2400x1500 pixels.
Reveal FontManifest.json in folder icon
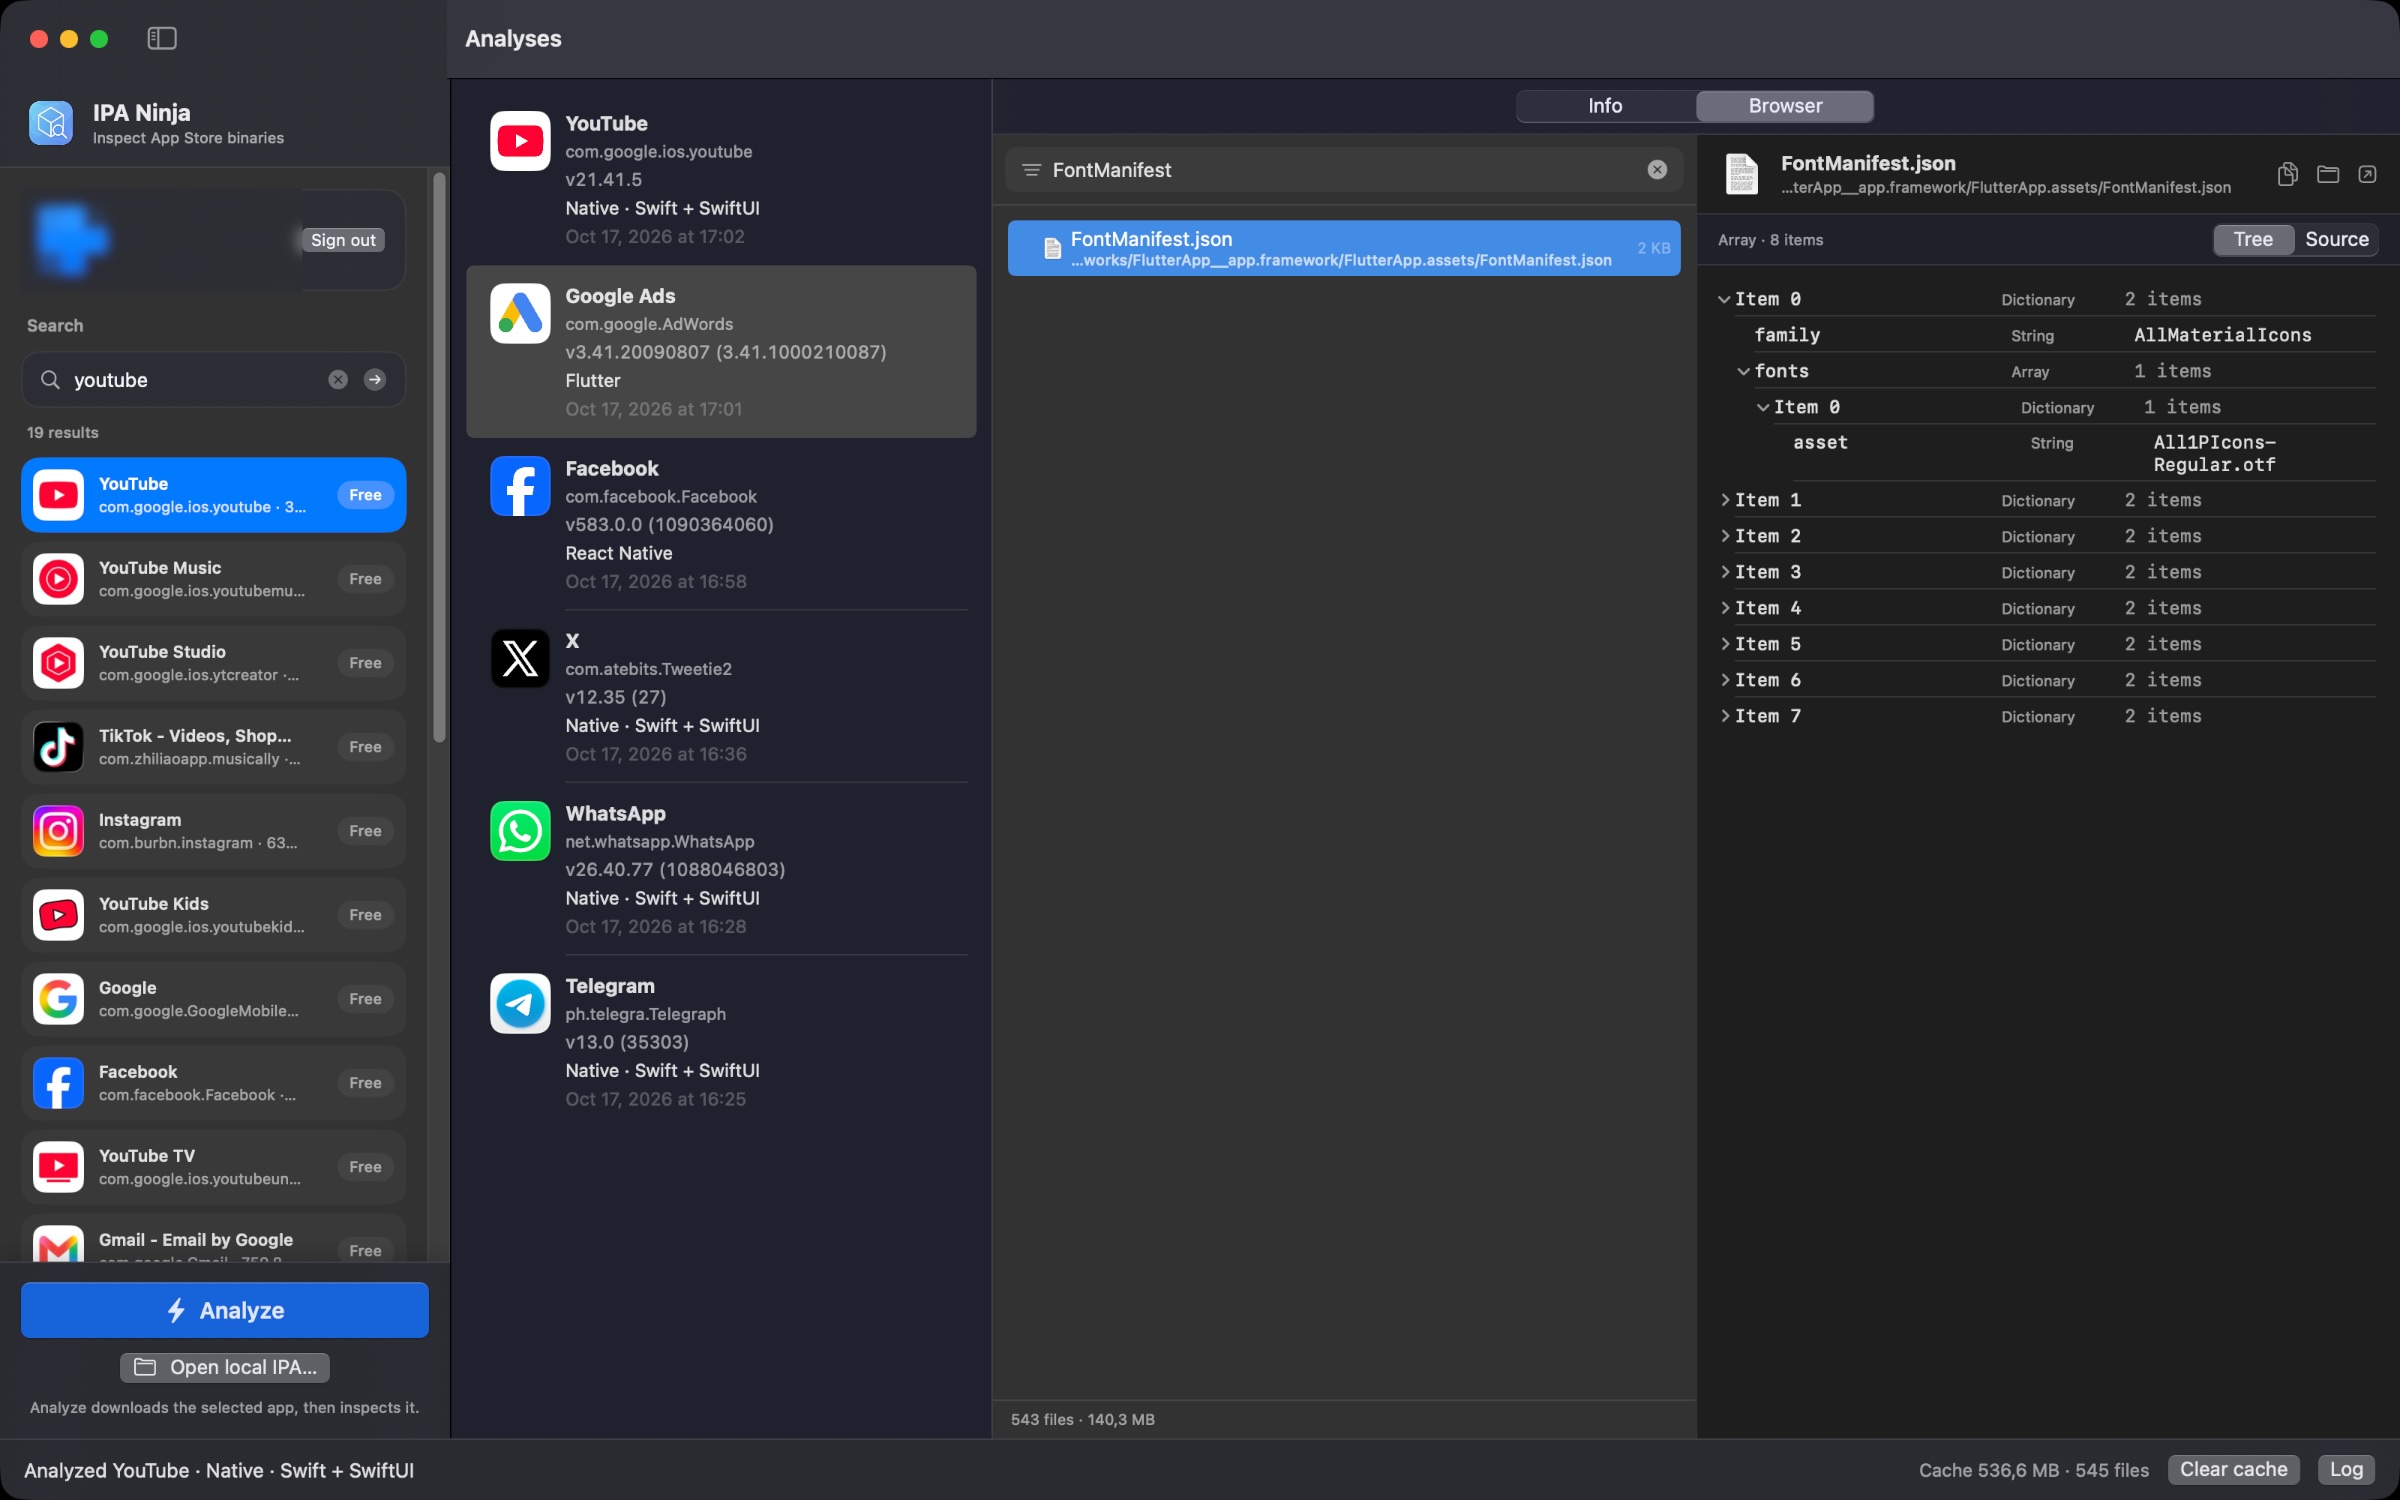point(2328,174)
